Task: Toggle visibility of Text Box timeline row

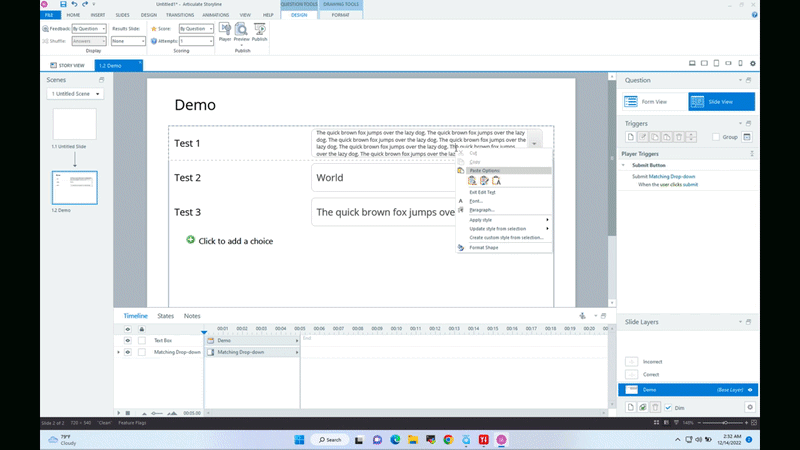Action: [x=127, y=340]
